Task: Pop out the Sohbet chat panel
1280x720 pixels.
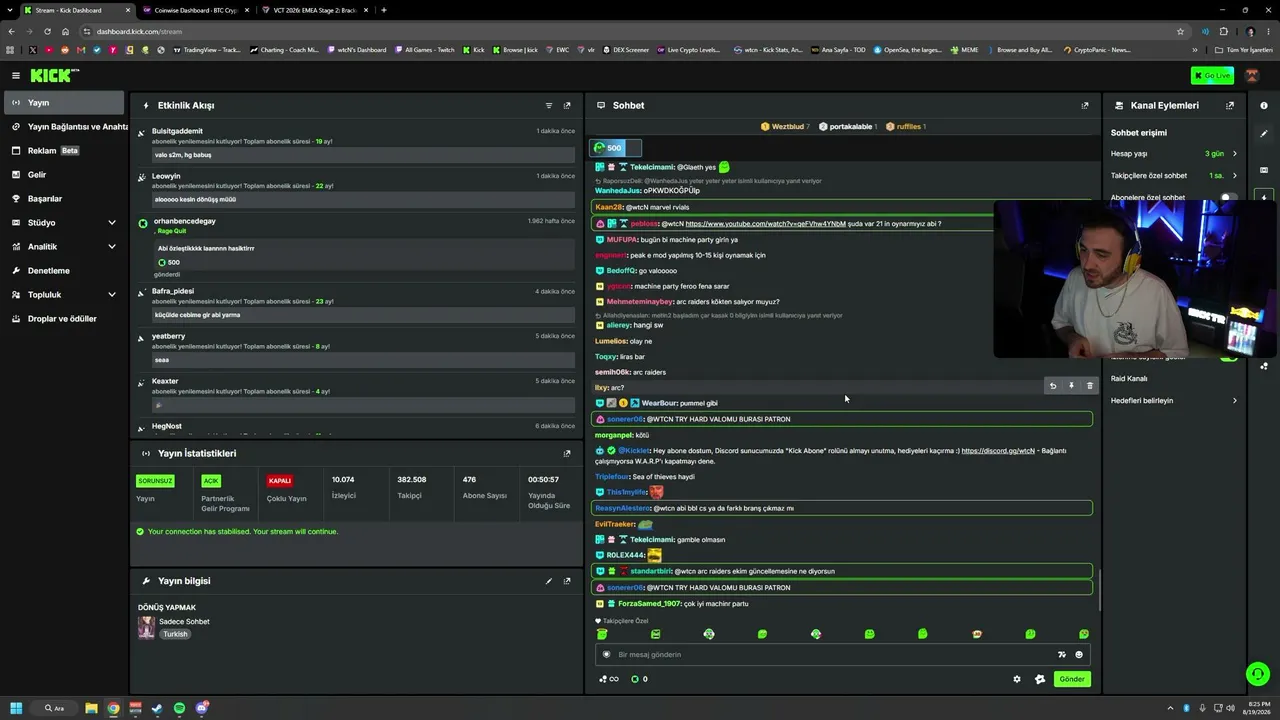Action: pyautogui.click(x=1085, y=105)
